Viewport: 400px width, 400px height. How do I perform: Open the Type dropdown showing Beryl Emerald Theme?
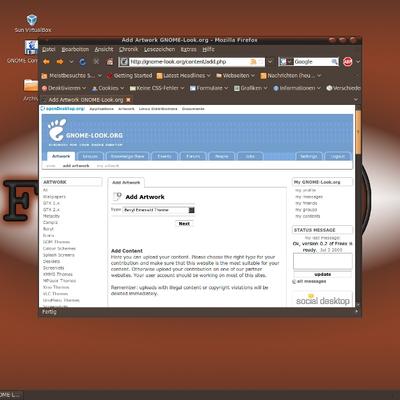click(x=159, y=210)
